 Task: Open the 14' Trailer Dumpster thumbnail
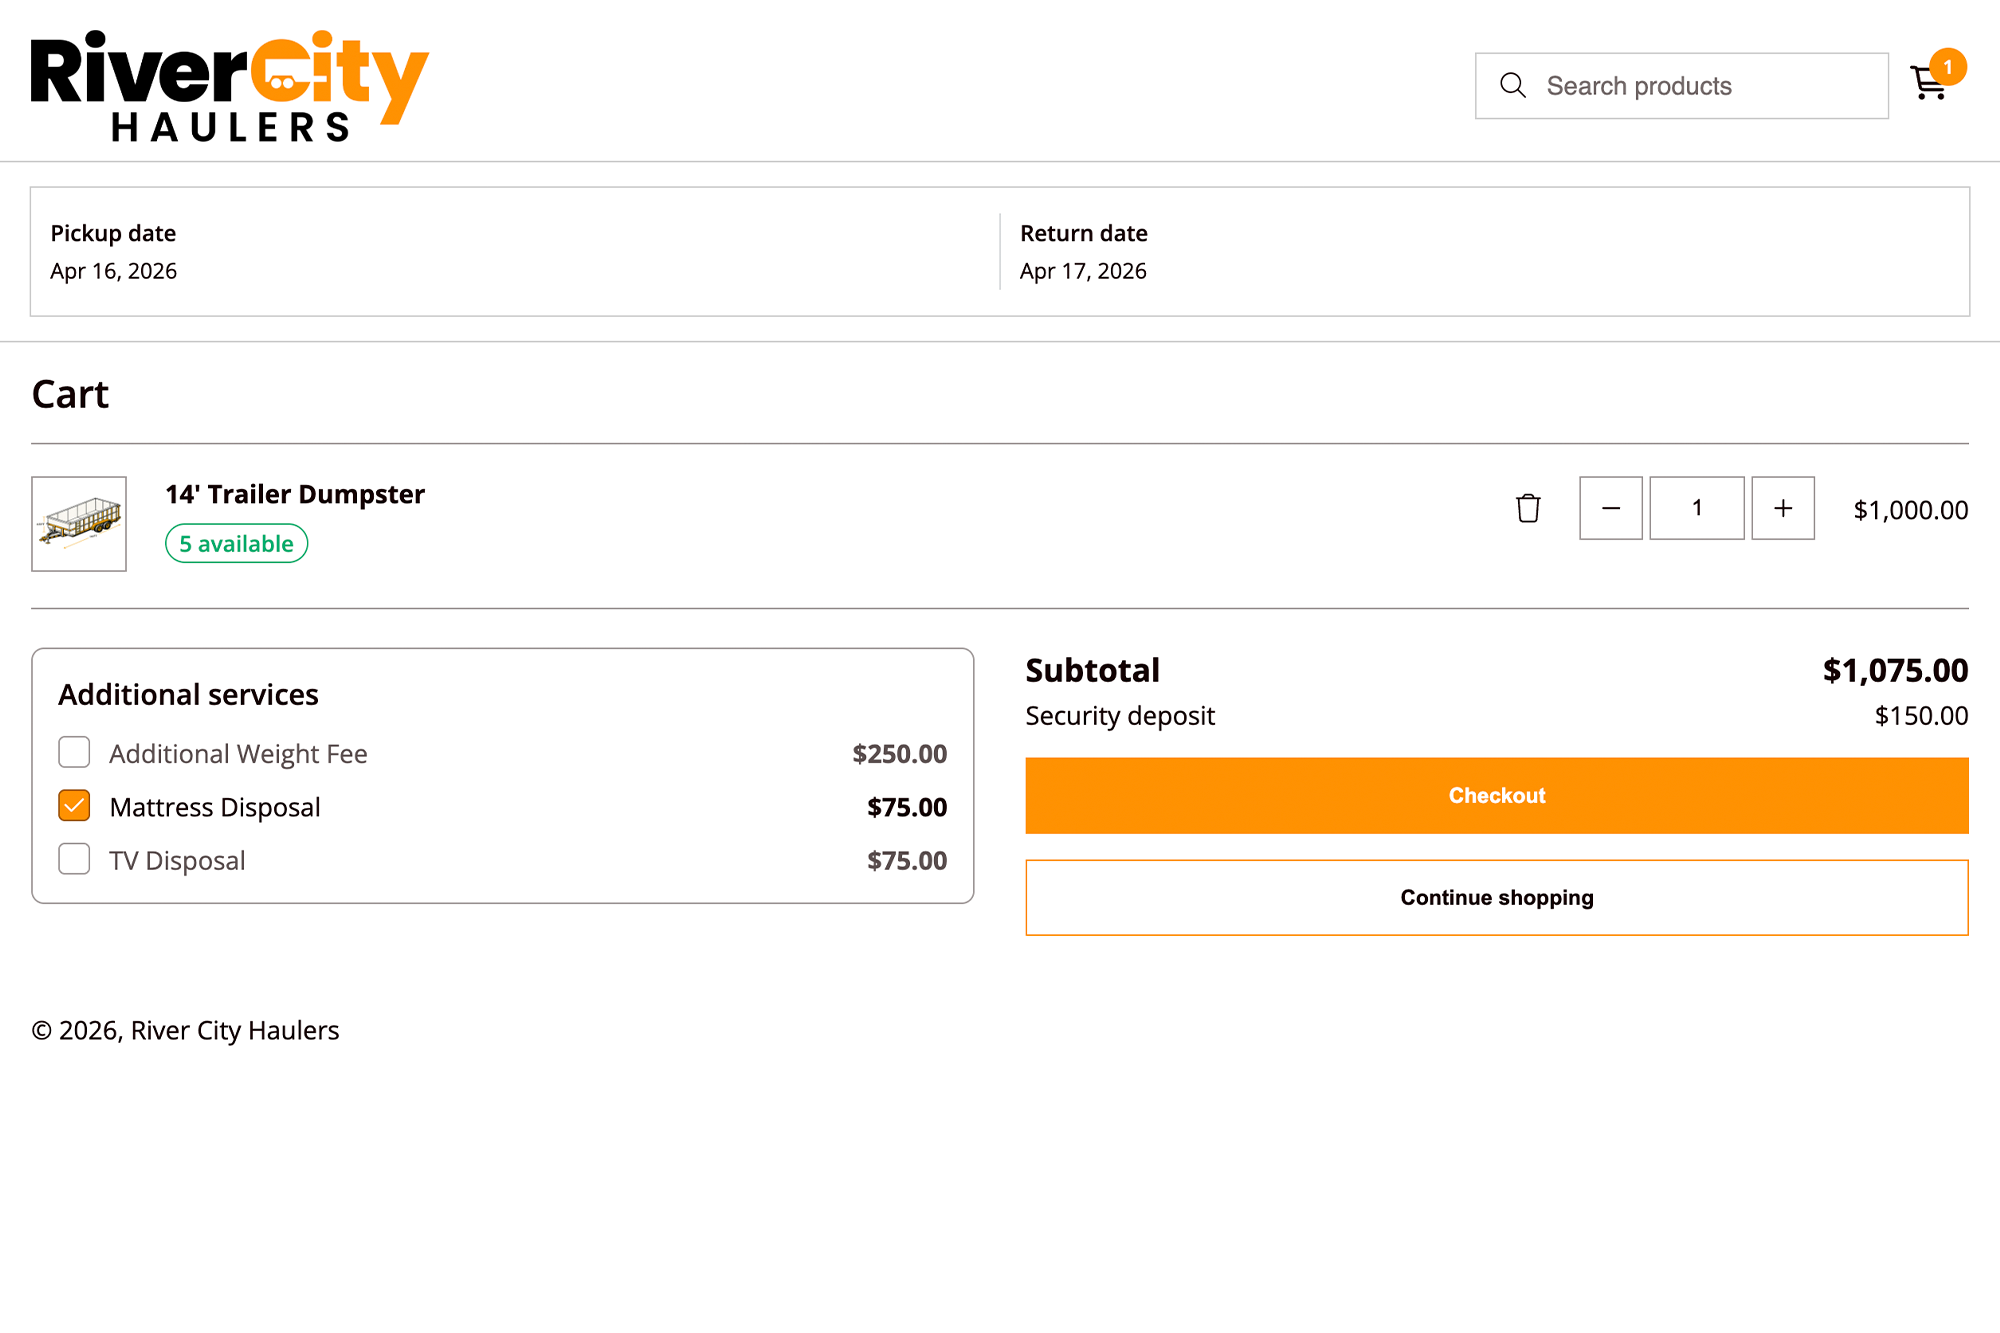click(x=79, y=524)
